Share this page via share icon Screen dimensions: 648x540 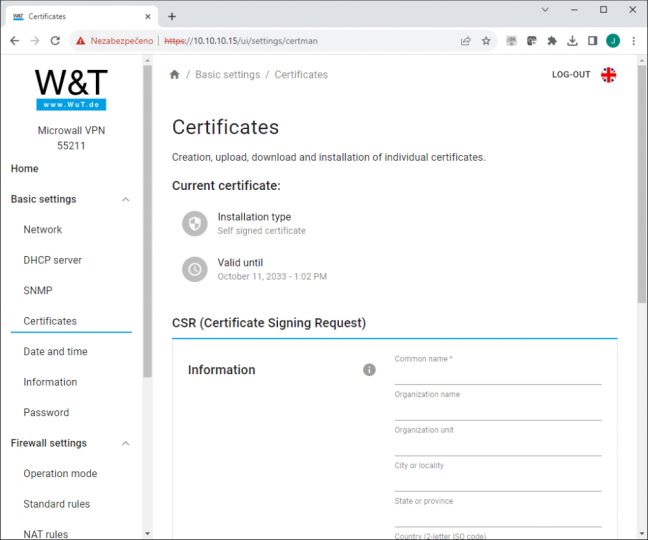(466, 41)
